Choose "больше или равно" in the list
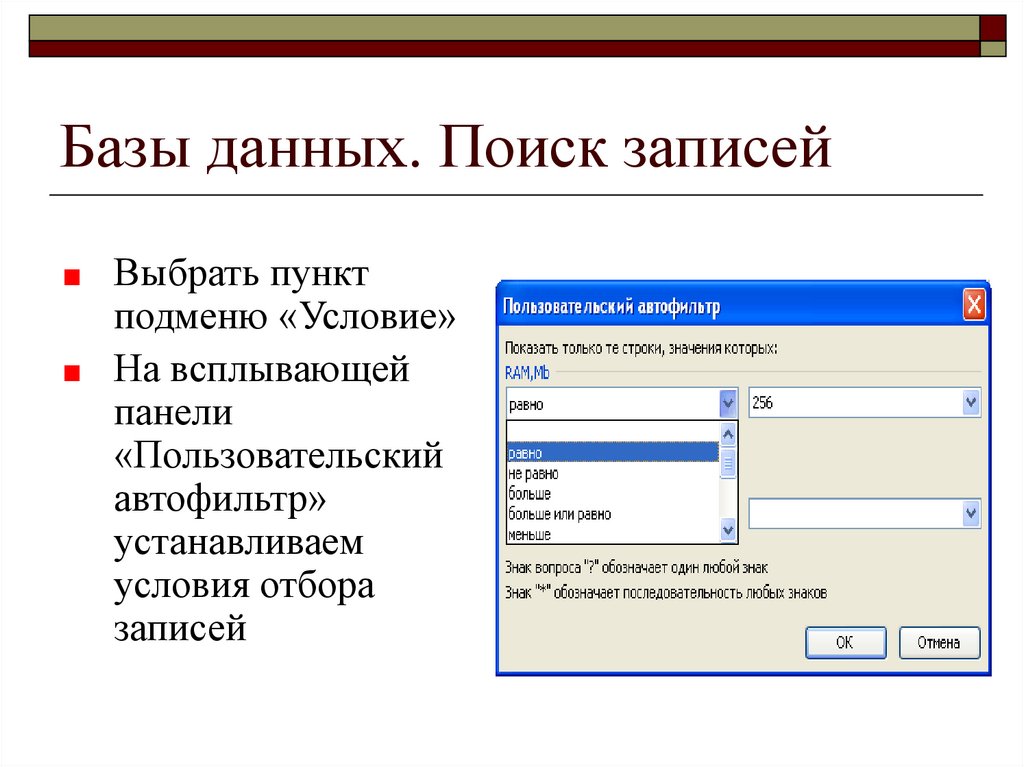The height and width of the screenshot is (767, 1024). (x=613, y=514)
